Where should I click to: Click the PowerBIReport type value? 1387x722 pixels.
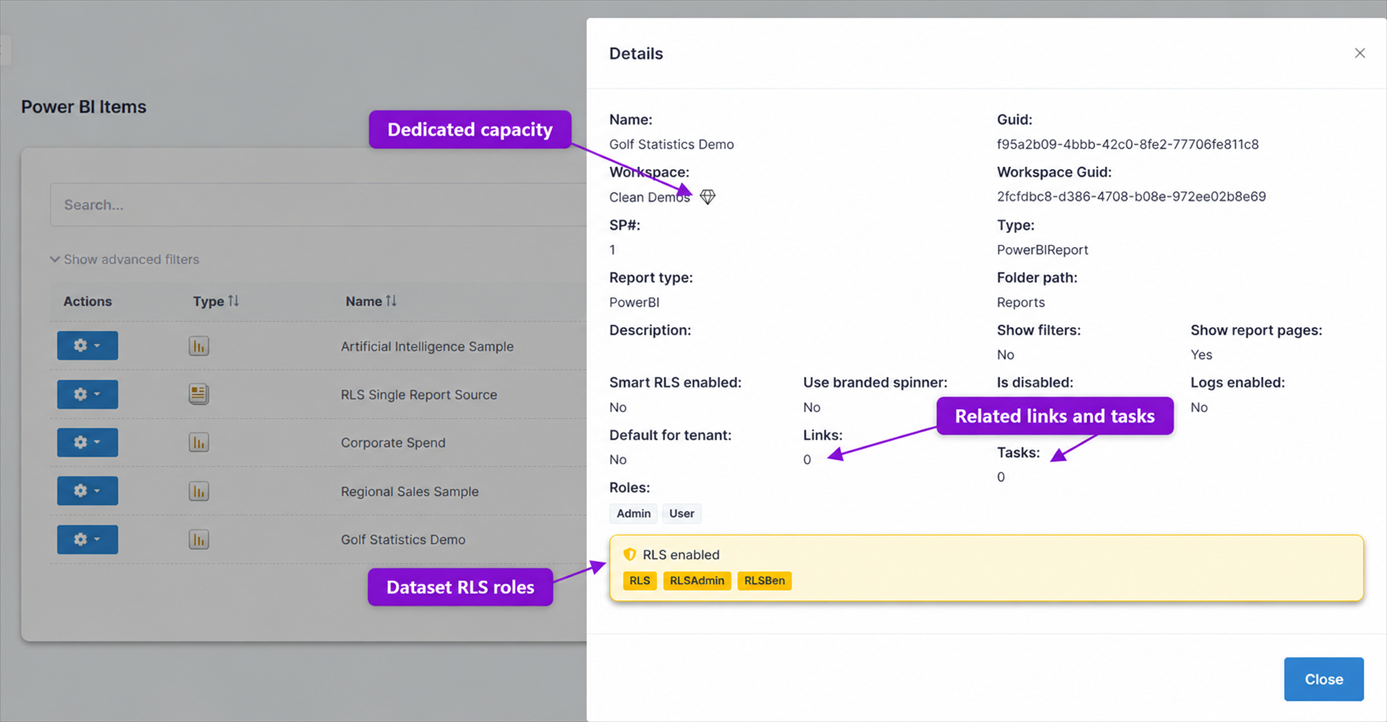1043,250
